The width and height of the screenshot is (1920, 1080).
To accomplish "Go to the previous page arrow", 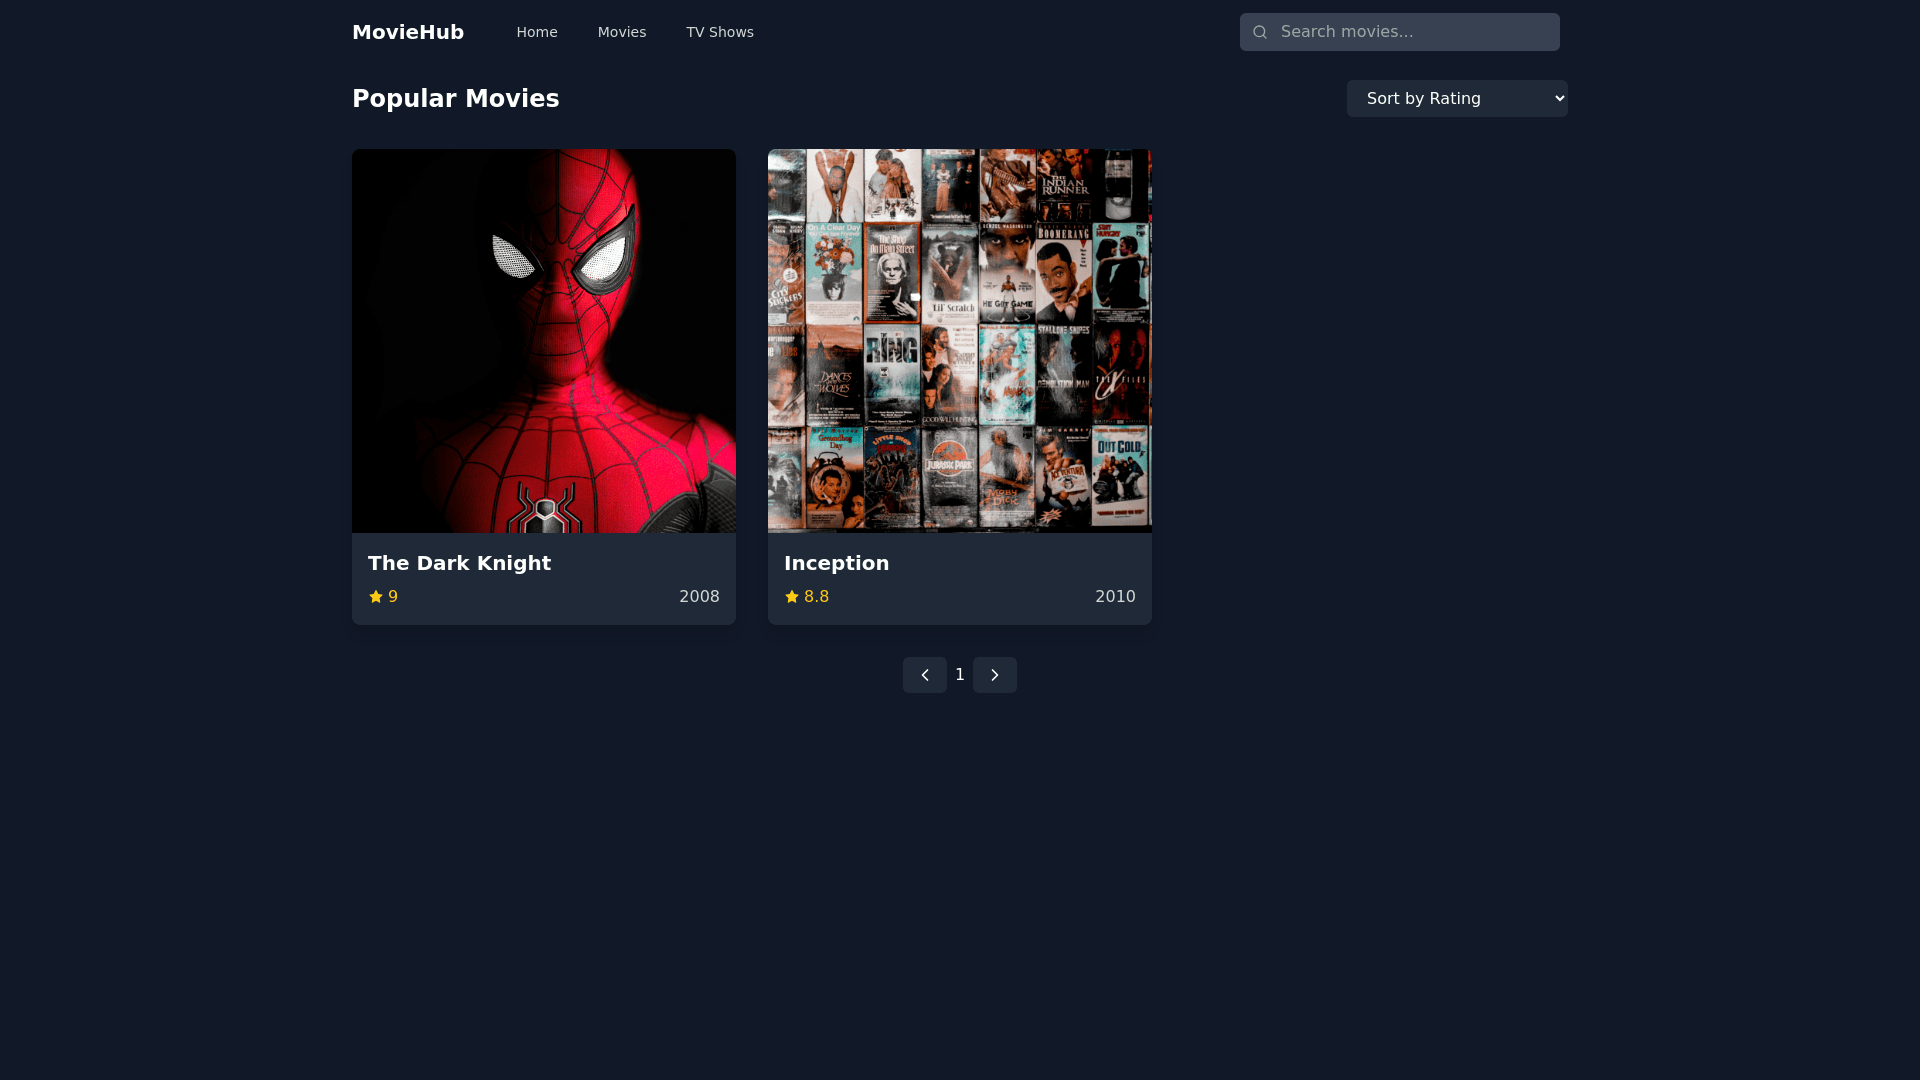I will 924,675.
